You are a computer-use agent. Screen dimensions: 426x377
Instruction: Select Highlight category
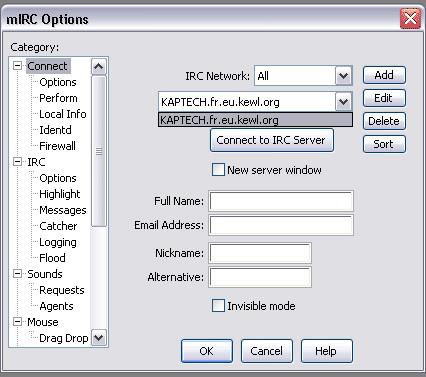pos(60,194)
